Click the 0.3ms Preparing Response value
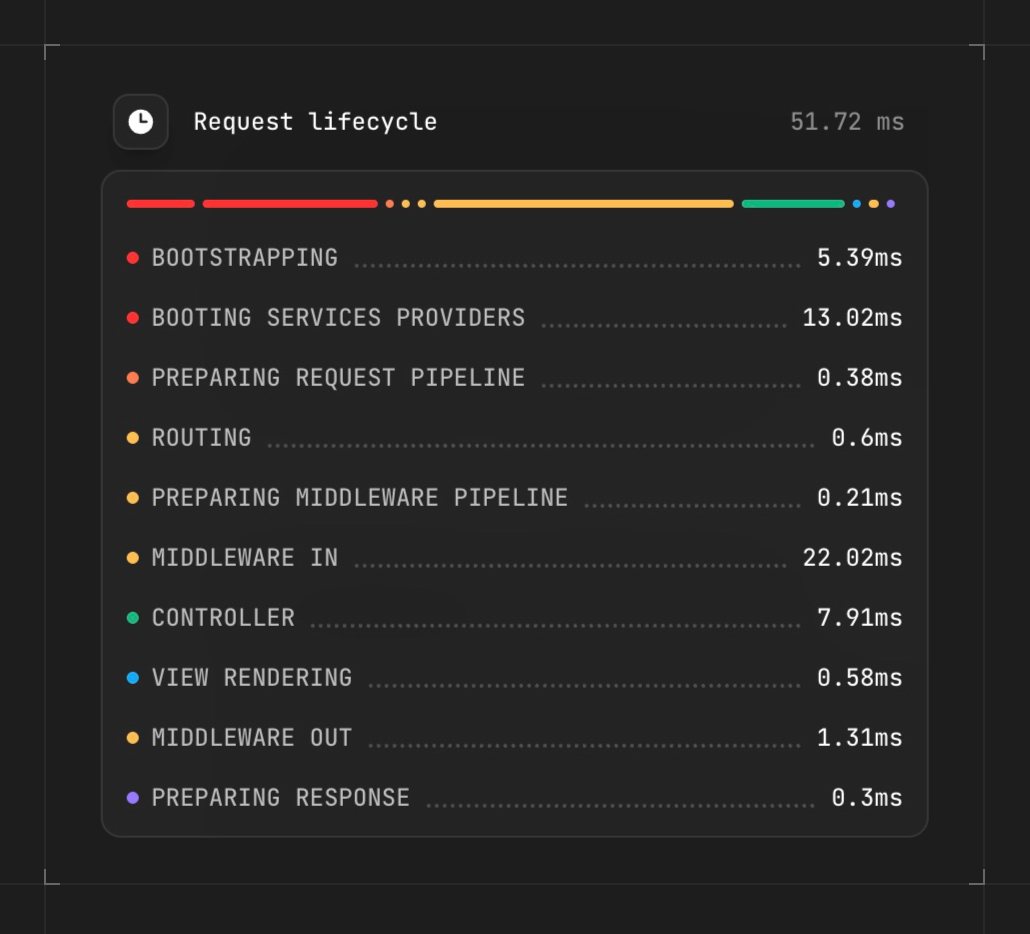This screenshot has width=1030, height=934. [866, 797]
